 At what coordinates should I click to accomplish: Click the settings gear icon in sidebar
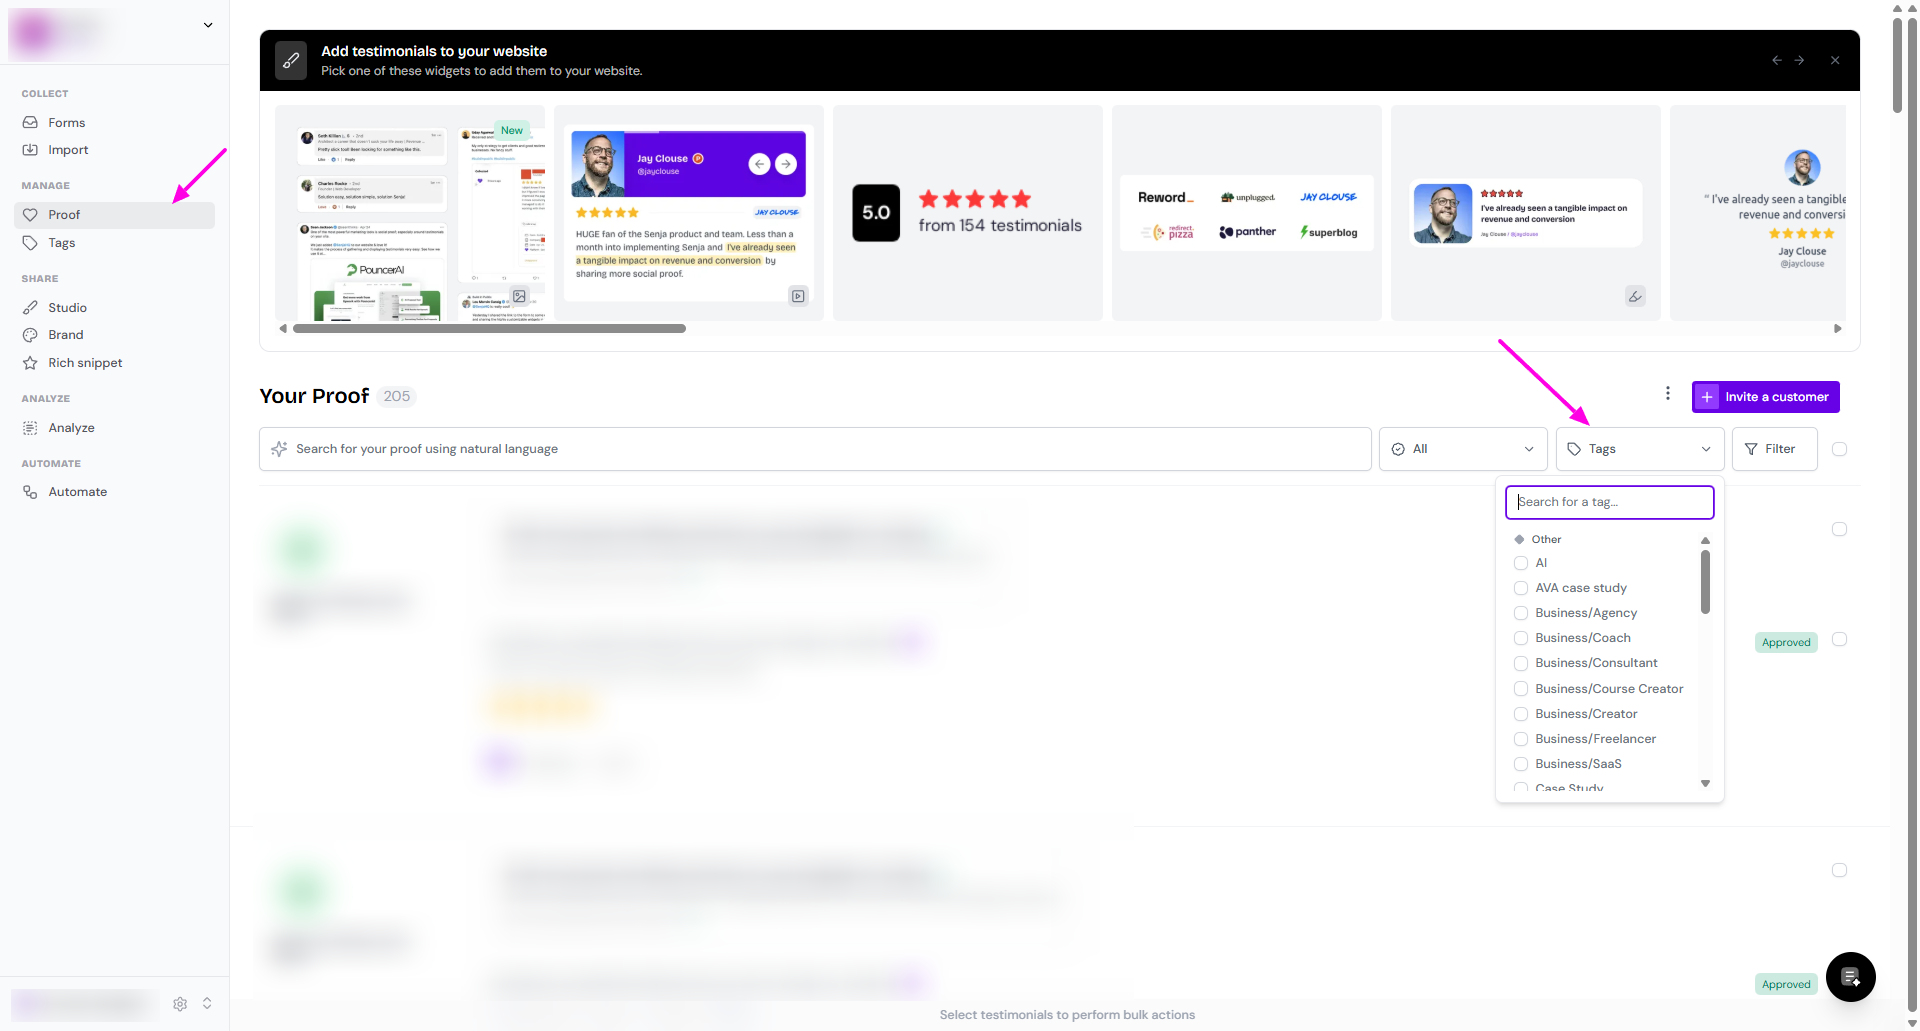pyautogui.click(x=180, y=1004)
